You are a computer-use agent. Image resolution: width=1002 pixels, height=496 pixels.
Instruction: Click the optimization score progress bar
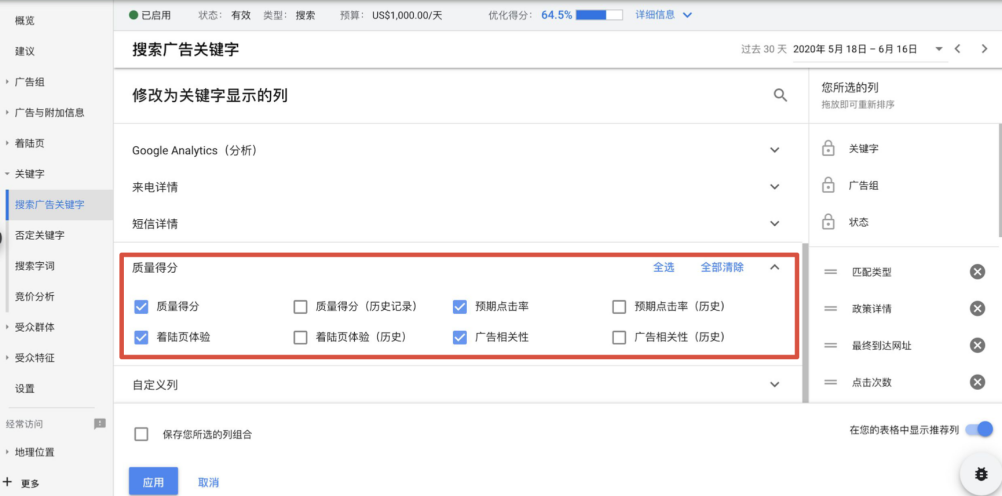599,15
